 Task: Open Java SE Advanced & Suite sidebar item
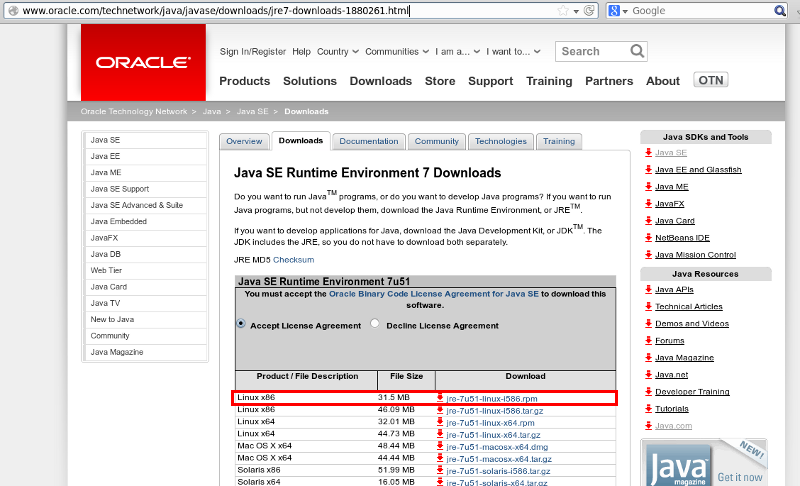click(x=145, y=205)
